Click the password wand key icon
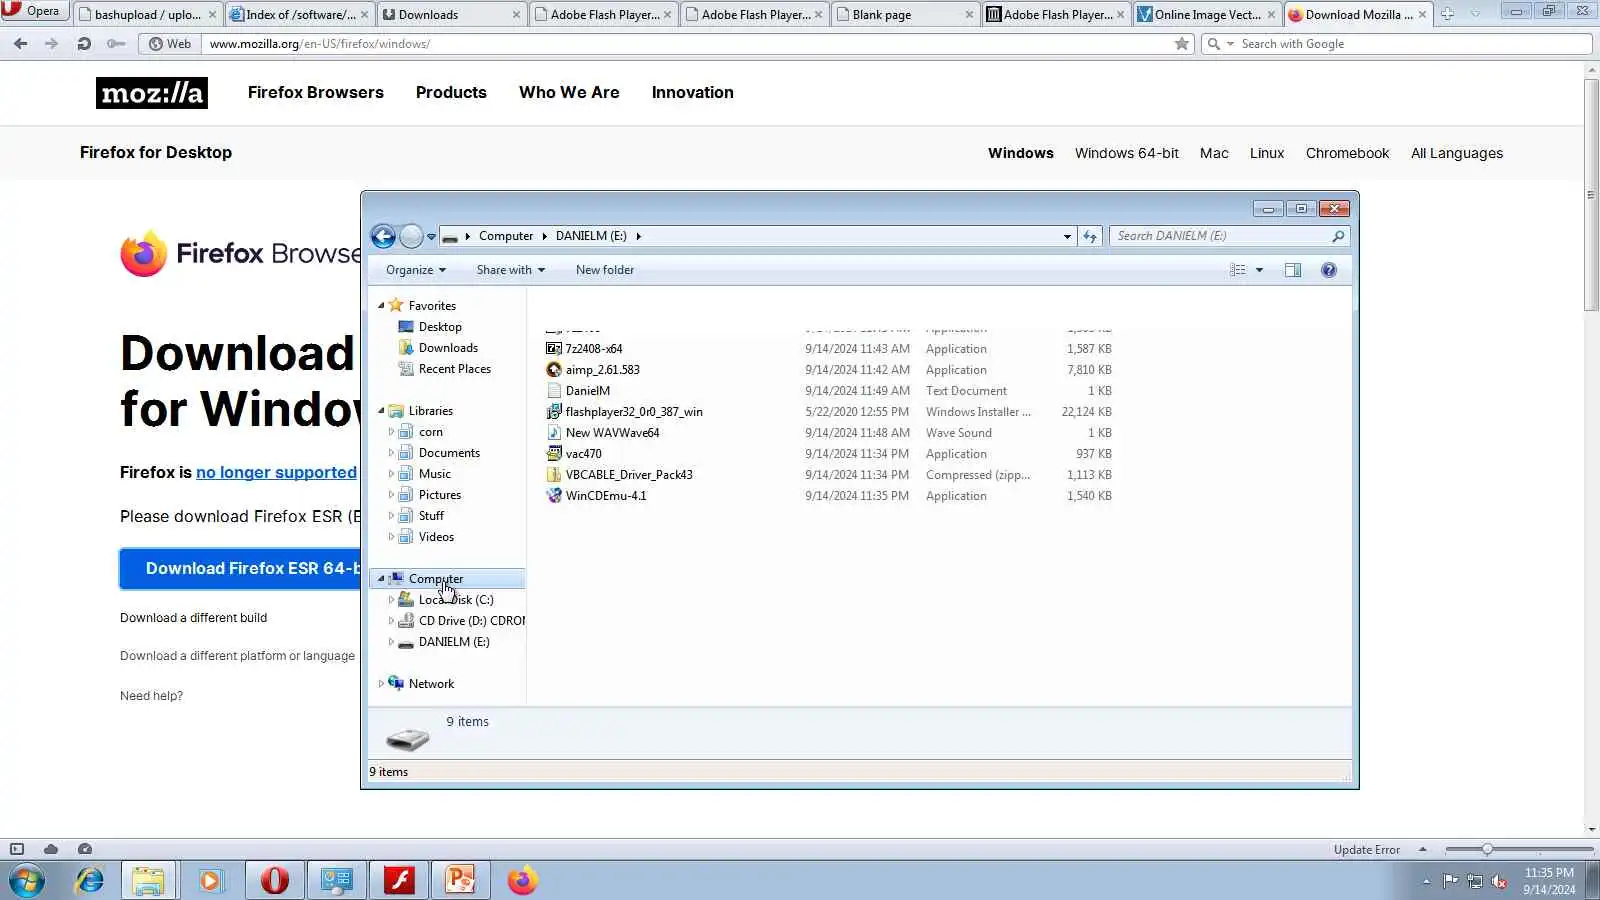Image resolution: width=1600 pixels, height=900 pixels. (116, 44)
